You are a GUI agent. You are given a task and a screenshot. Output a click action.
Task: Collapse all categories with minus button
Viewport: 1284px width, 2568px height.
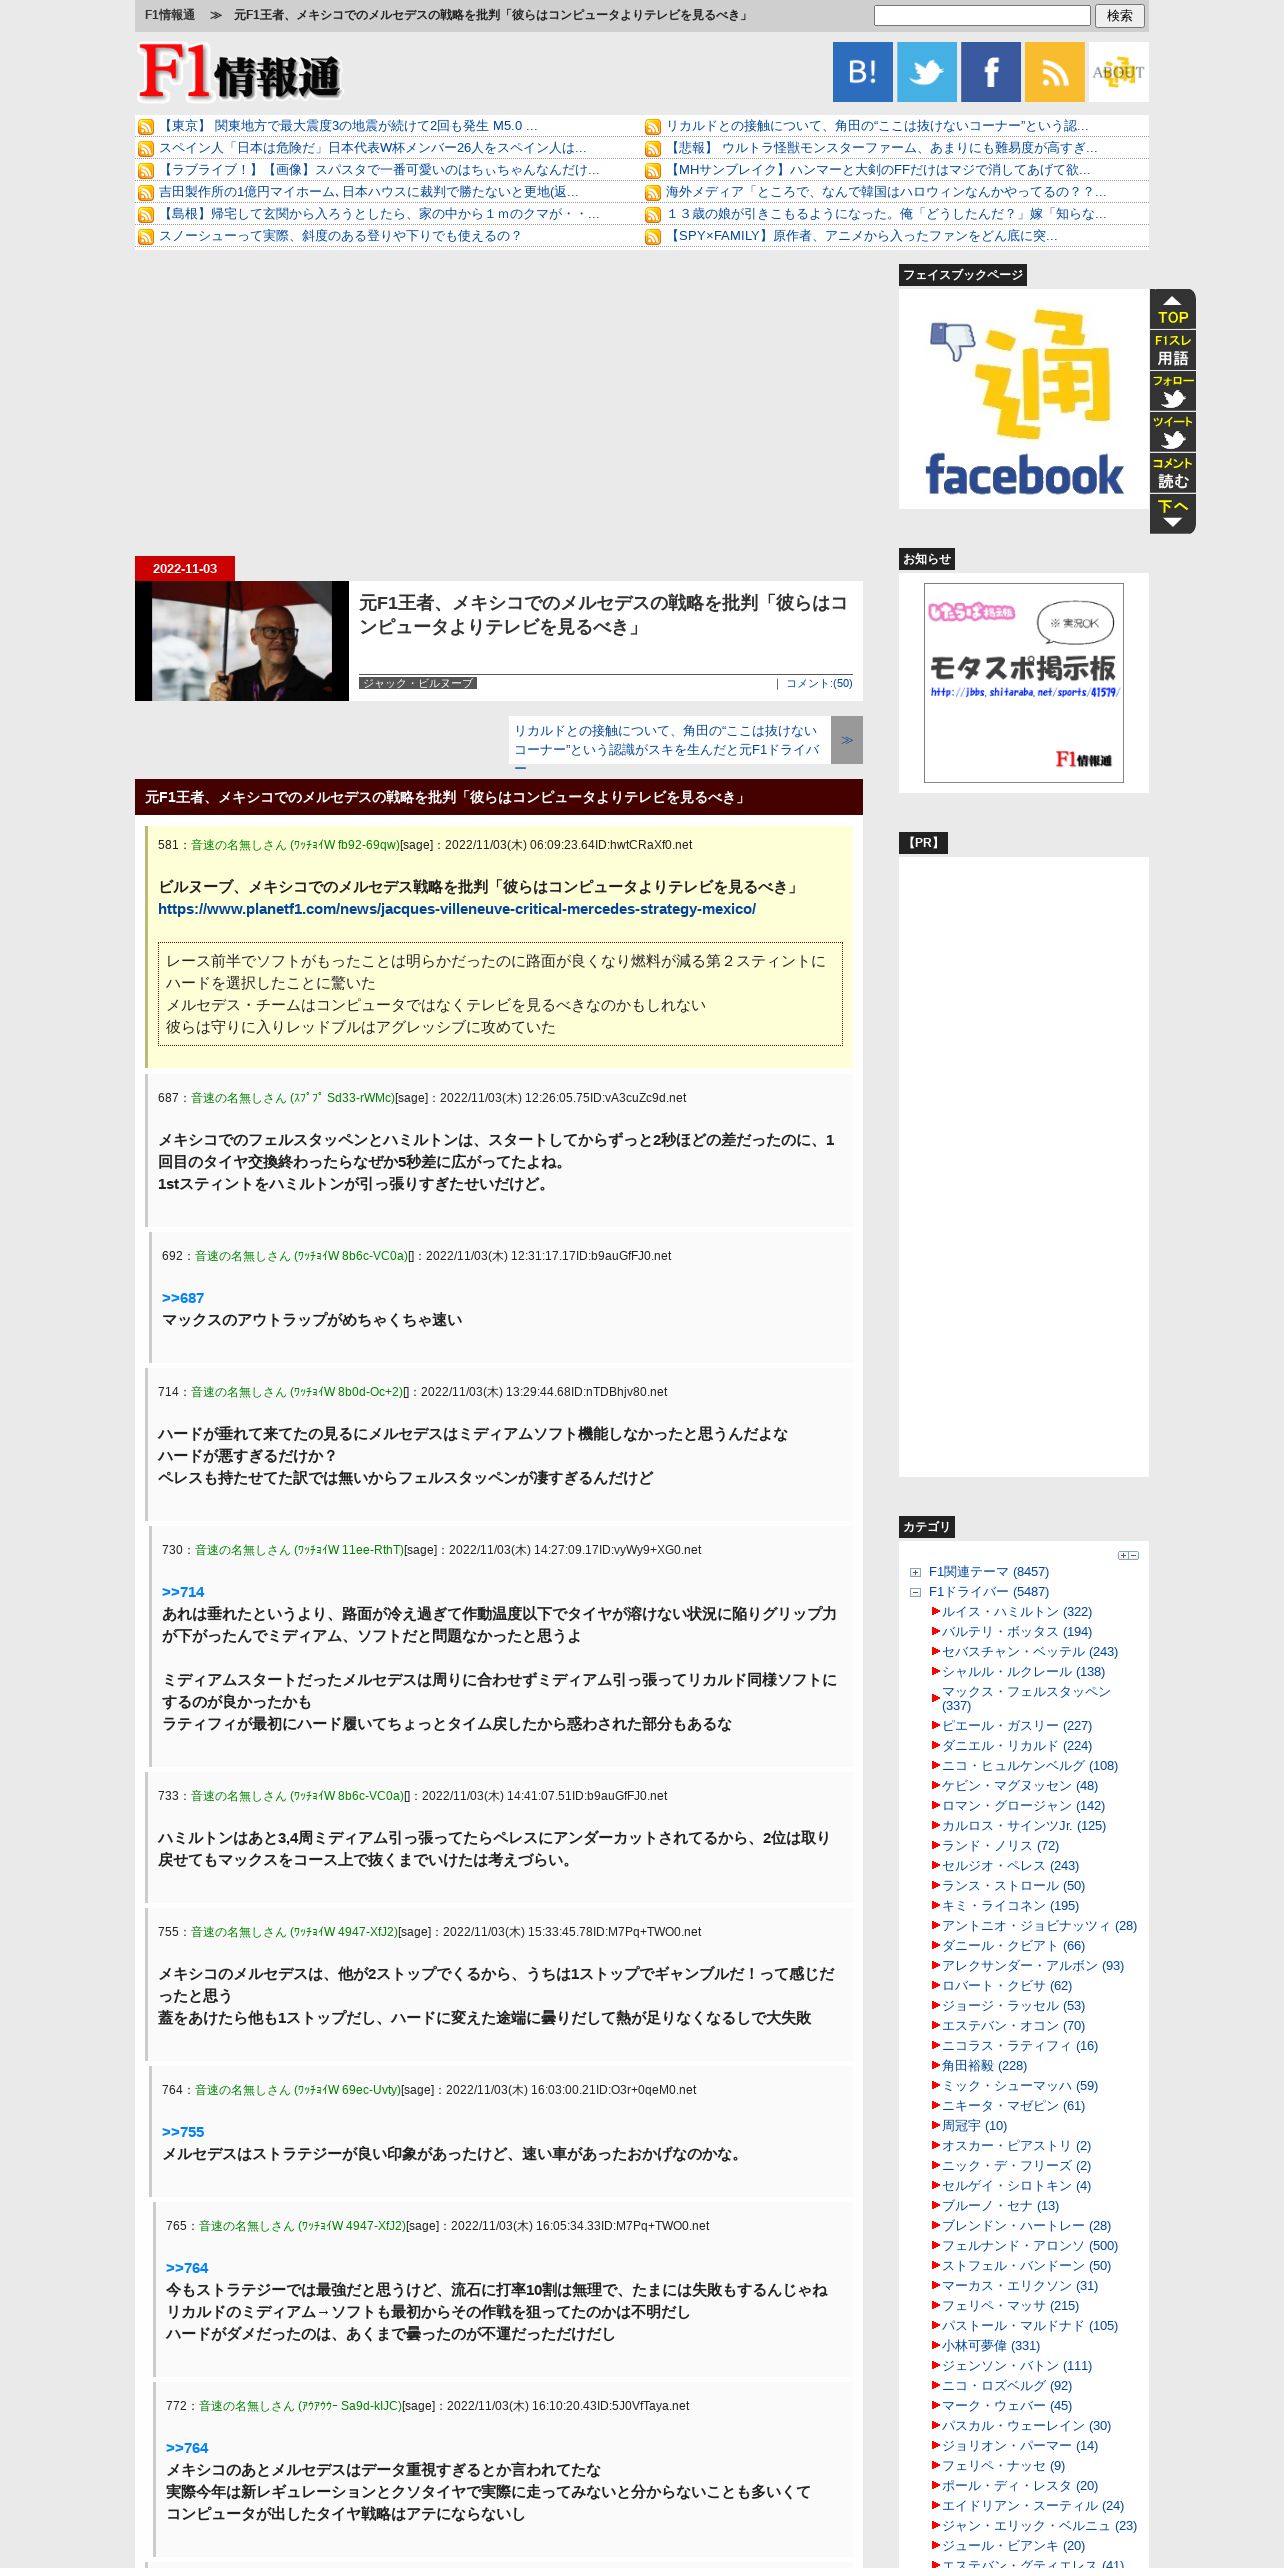point(1134,1556)
